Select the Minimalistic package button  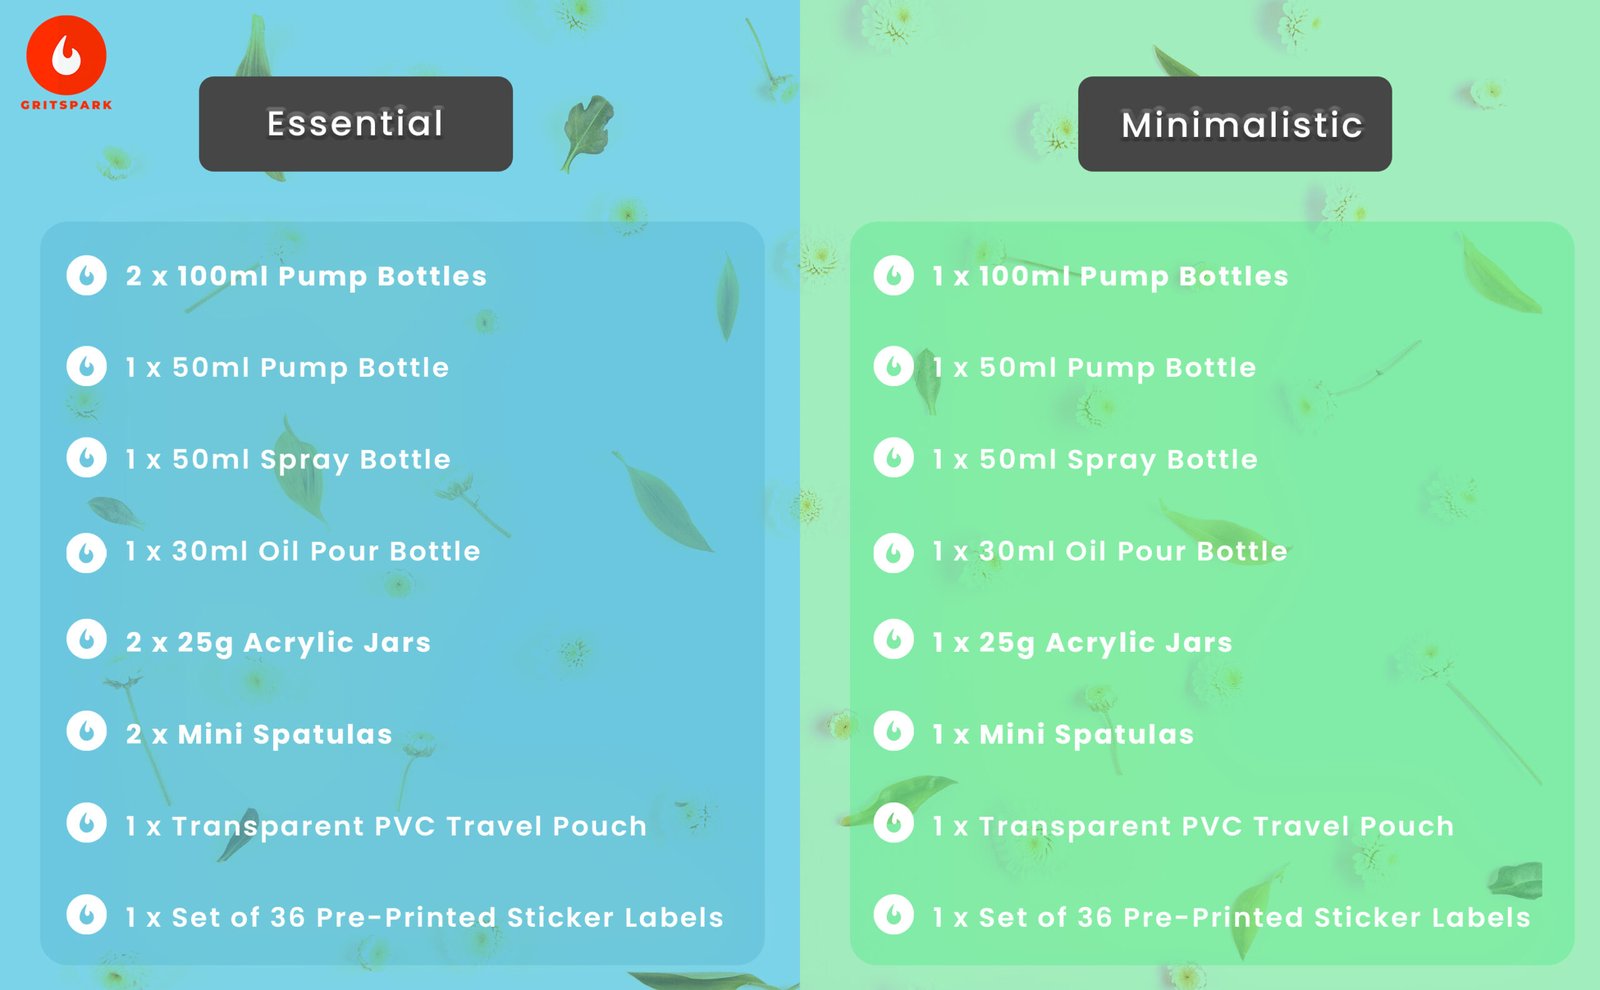1235,124
